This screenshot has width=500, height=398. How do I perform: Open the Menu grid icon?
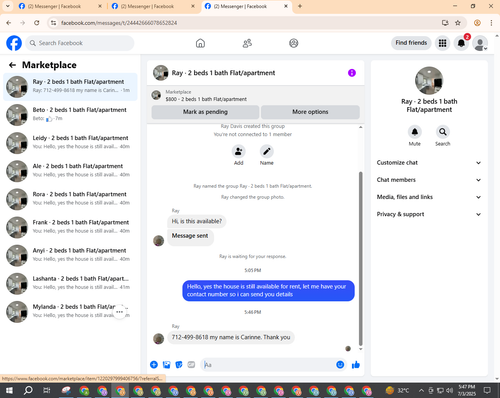442,43
